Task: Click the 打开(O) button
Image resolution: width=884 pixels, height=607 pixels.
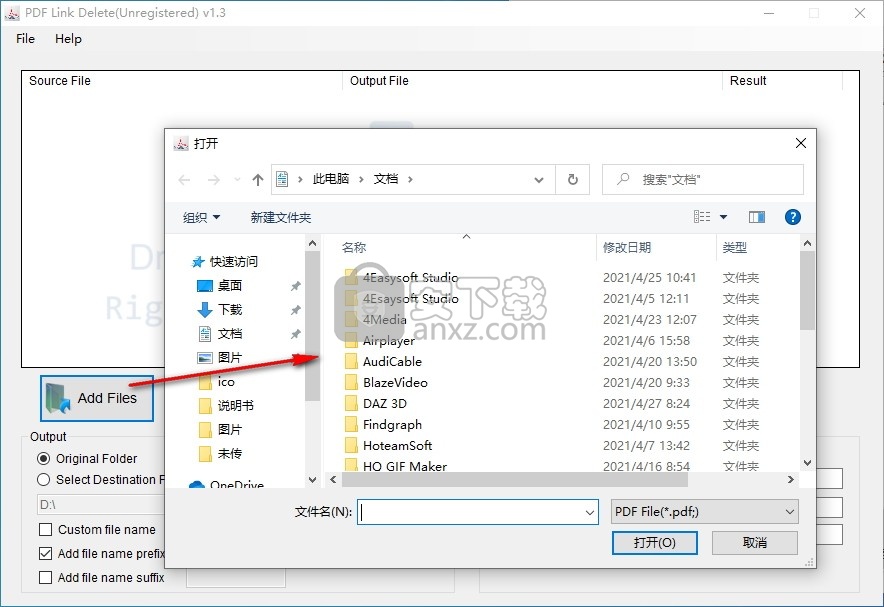Action: tap(655, 543)
